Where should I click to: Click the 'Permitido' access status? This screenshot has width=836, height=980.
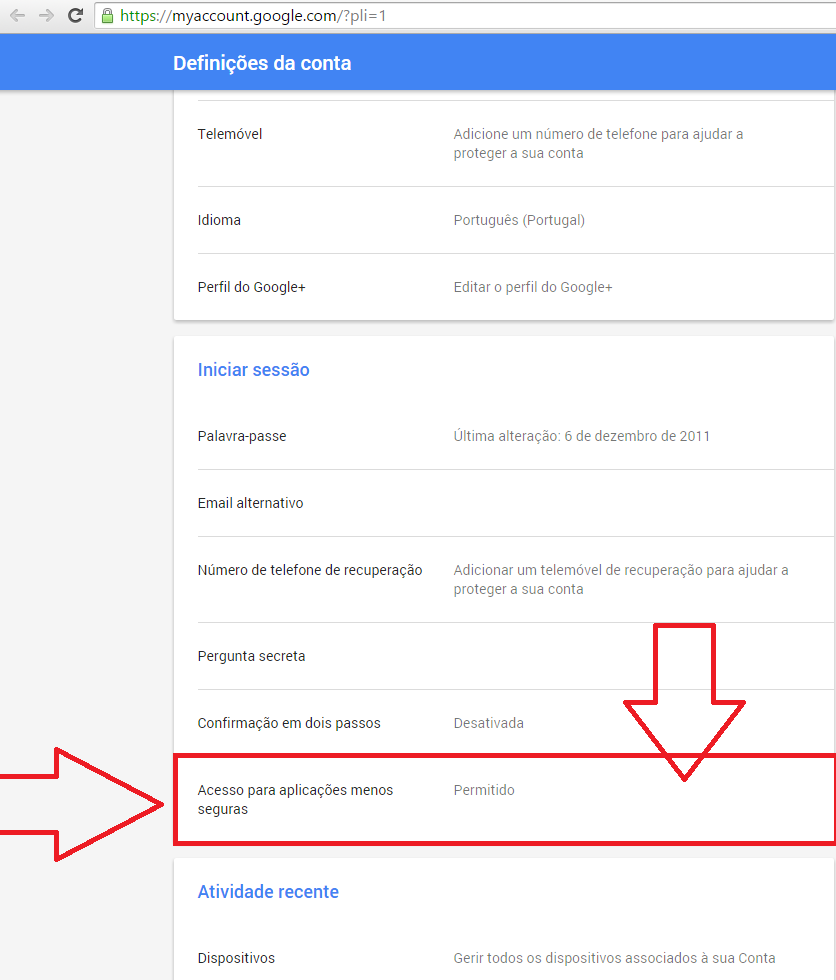484,790
